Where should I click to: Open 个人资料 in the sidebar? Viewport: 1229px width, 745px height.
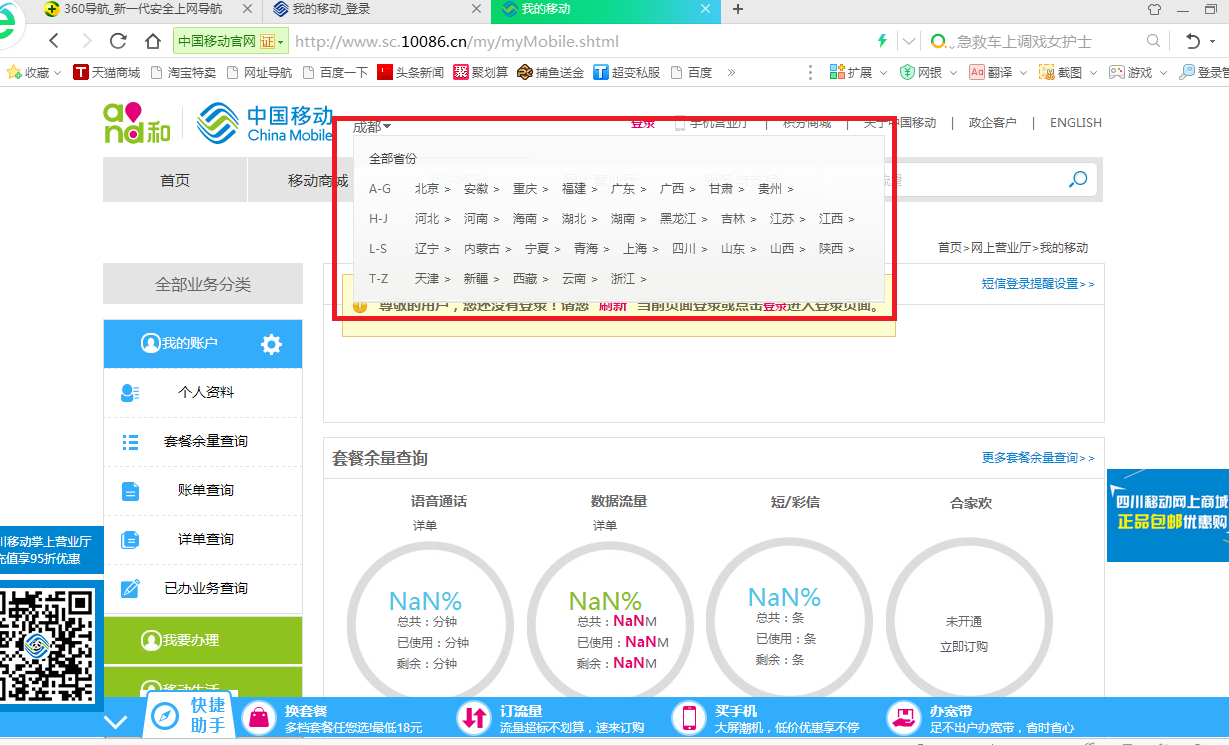(x=203, y=393)
